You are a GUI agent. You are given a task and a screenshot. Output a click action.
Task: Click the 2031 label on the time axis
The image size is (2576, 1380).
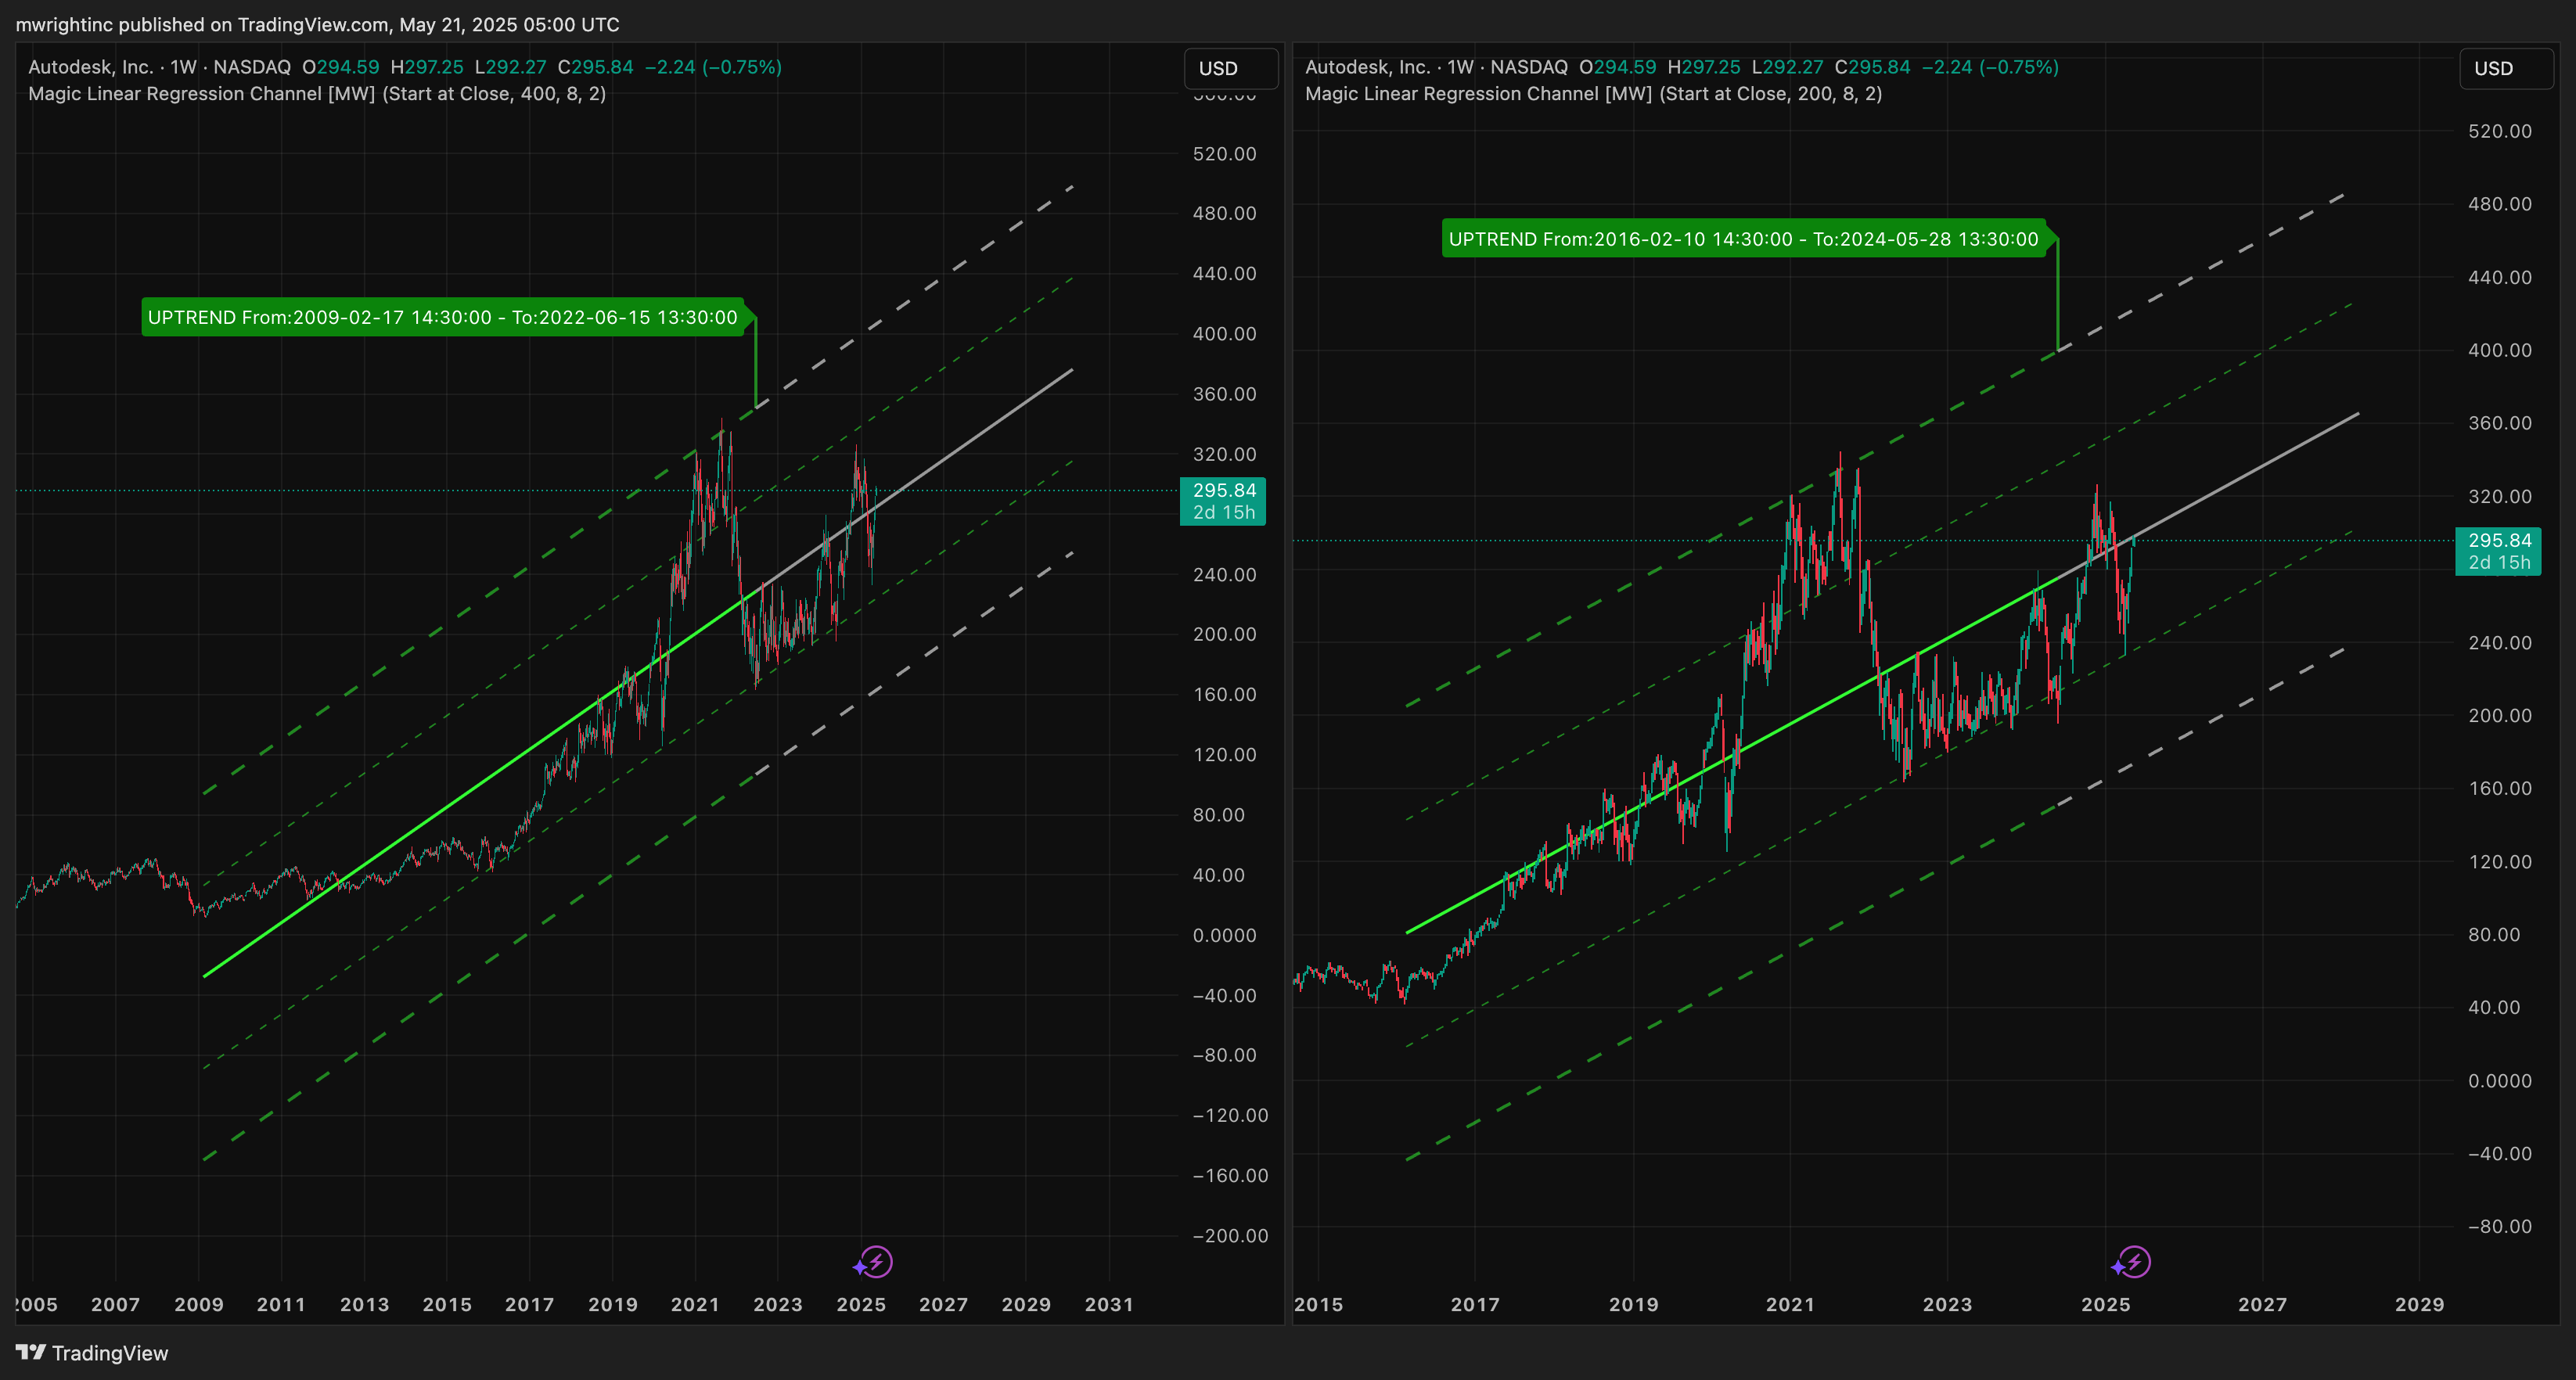1109,1304
